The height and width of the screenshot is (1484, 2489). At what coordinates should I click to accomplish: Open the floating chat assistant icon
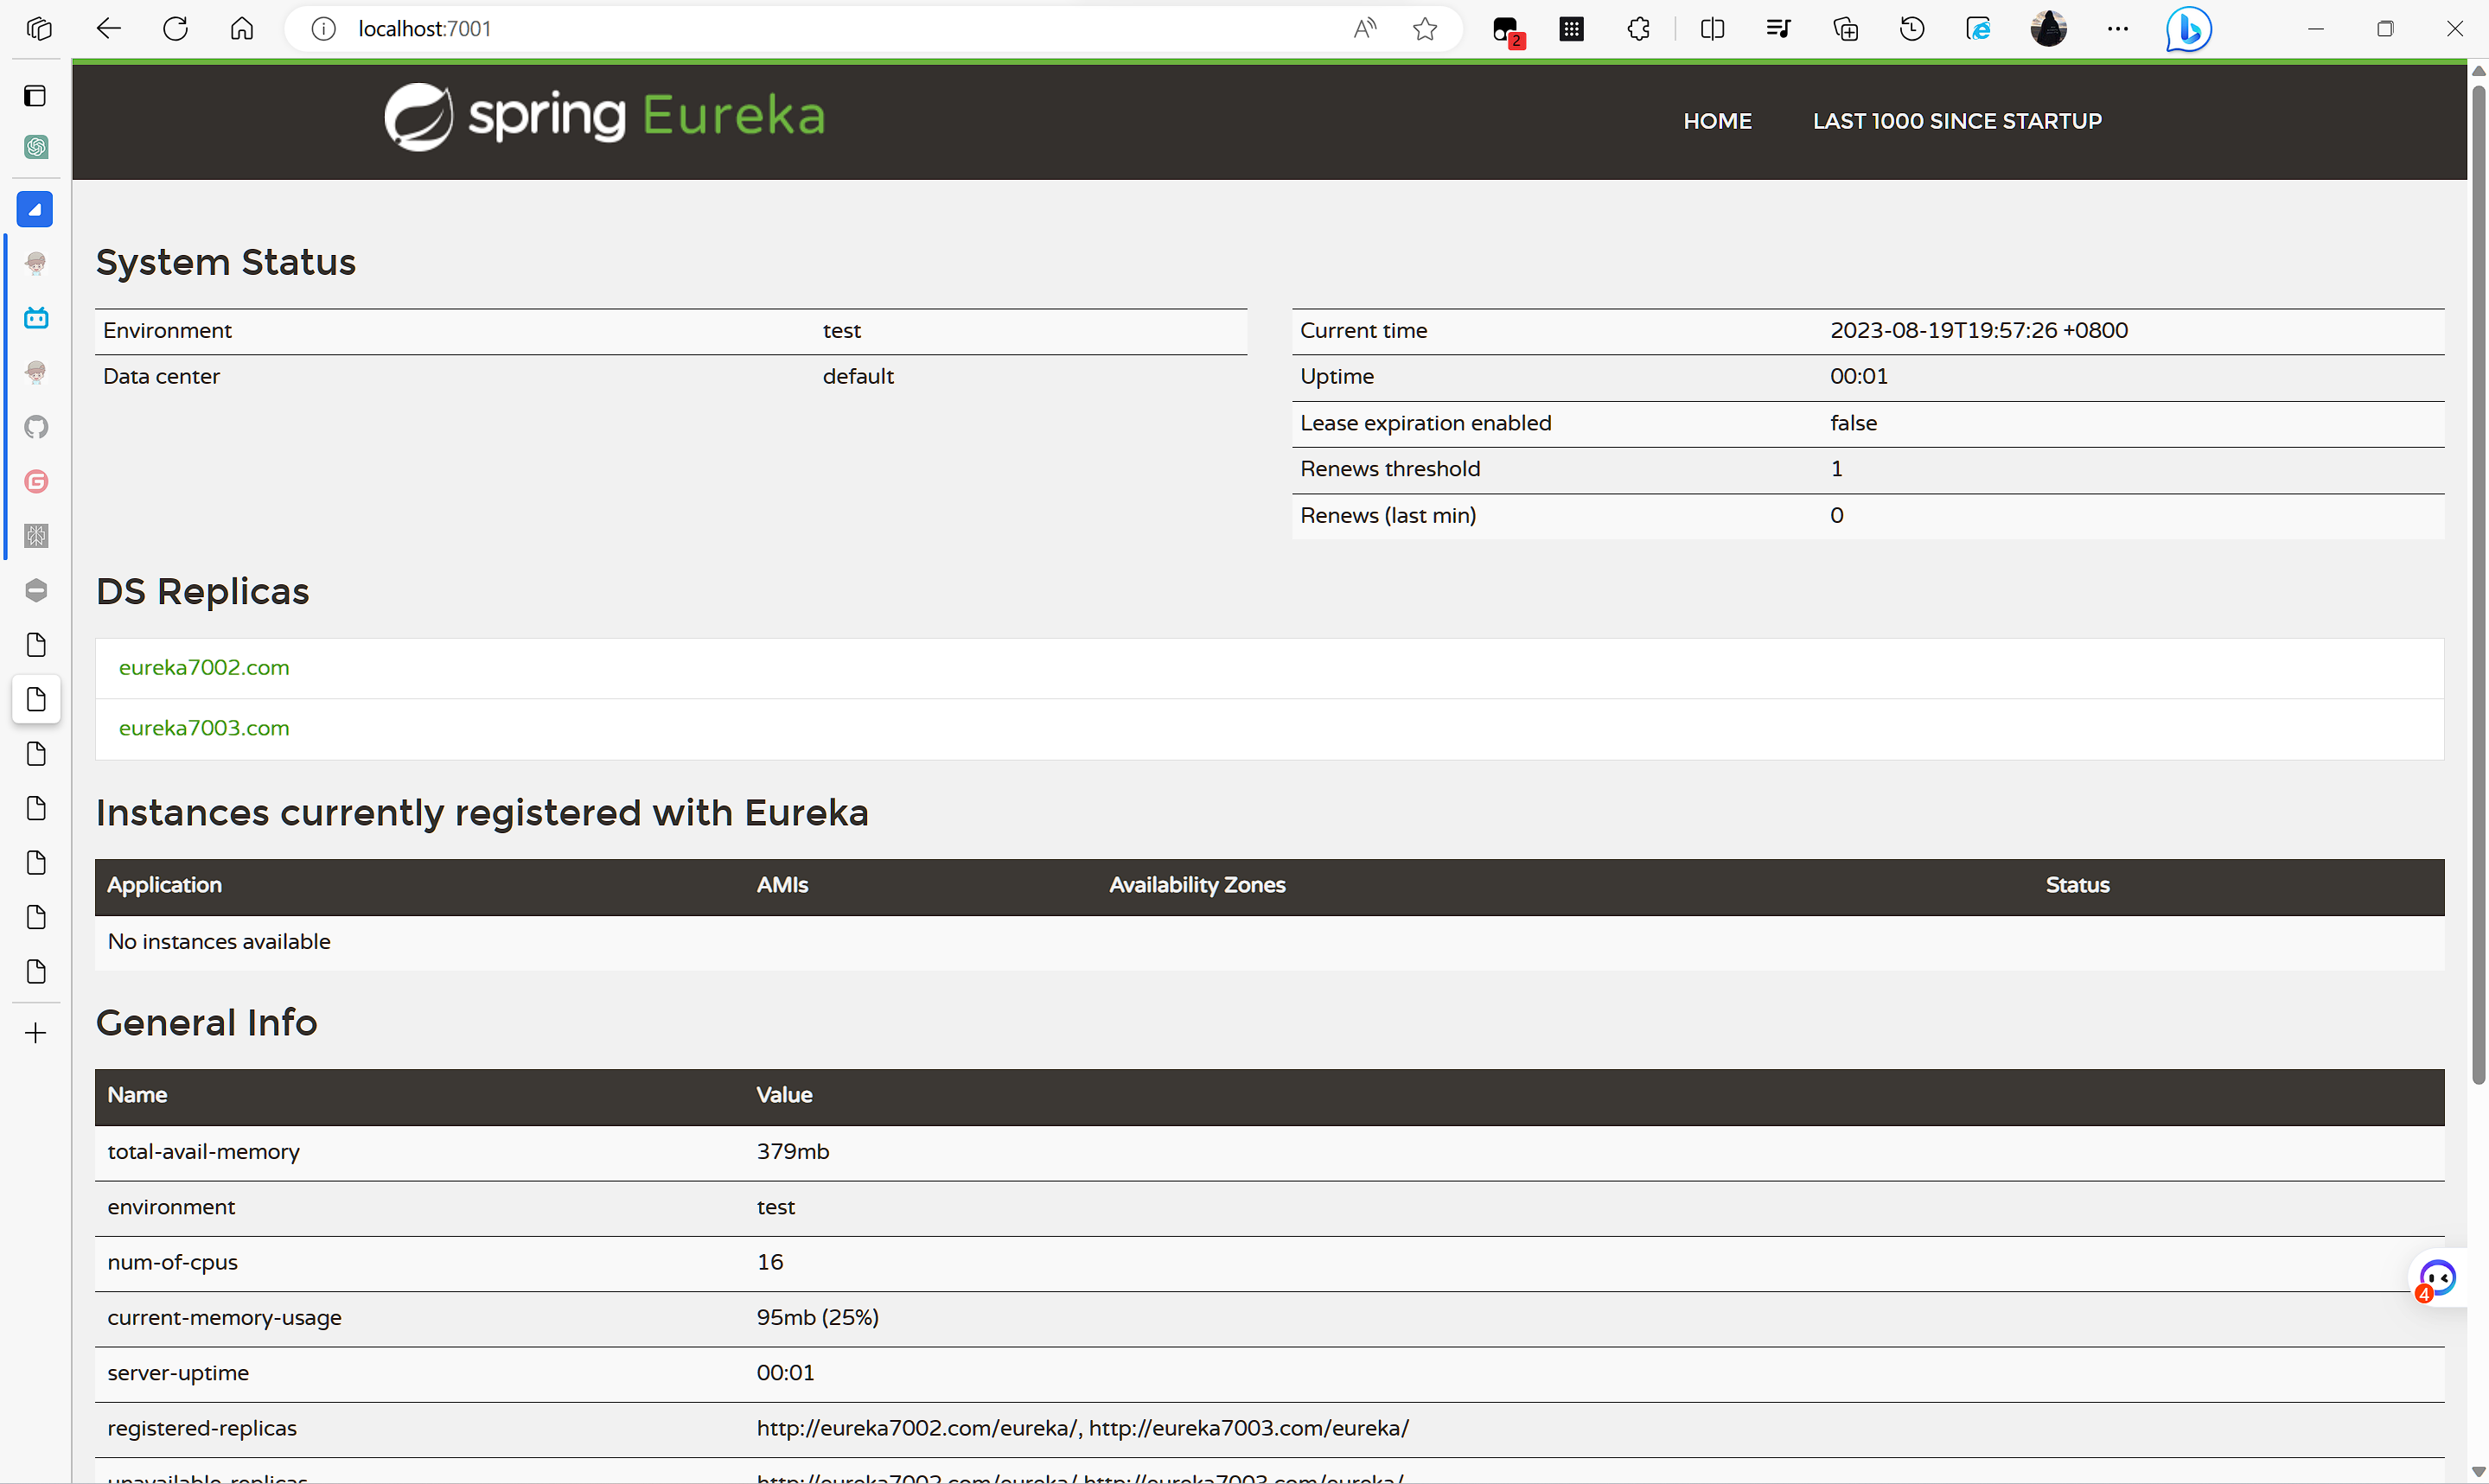2437,1277
